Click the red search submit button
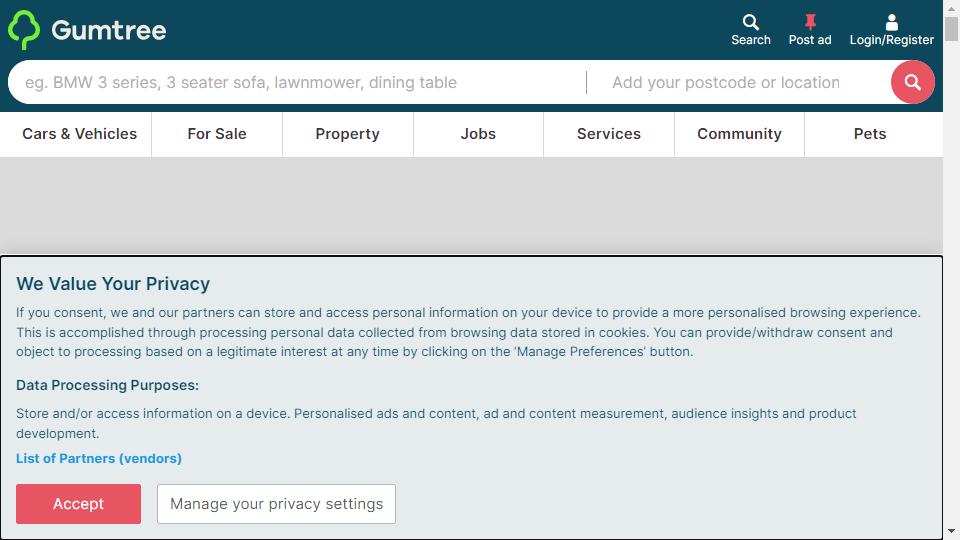This screenshot has width=960, height=540. point(912,82)
